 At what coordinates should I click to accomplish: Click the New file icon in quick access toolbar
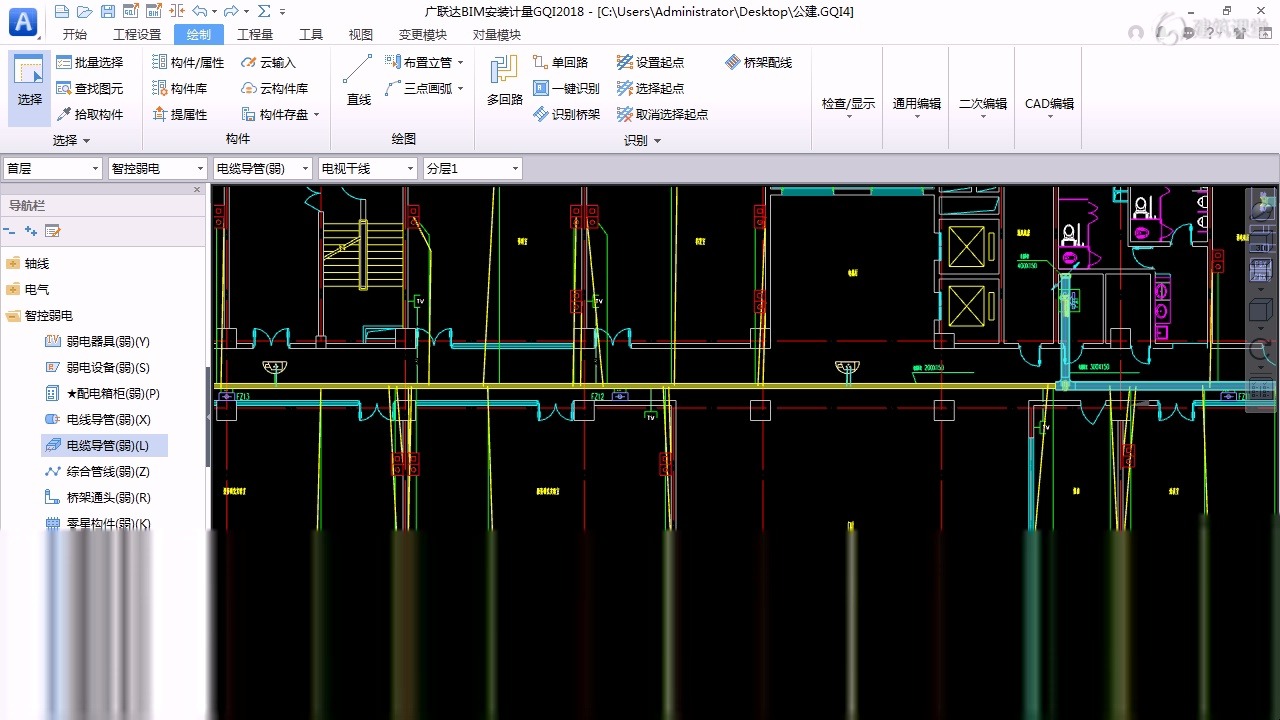point(62,11)
